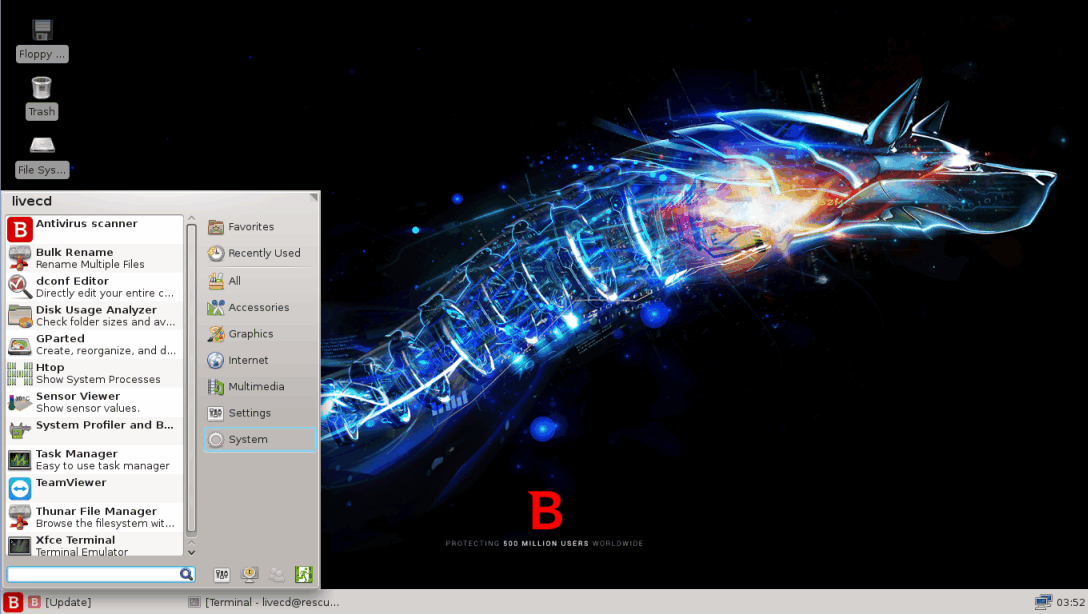Click the green log out icon
The width and height of the screenshot is (1088, 614).
click(303, 574)
